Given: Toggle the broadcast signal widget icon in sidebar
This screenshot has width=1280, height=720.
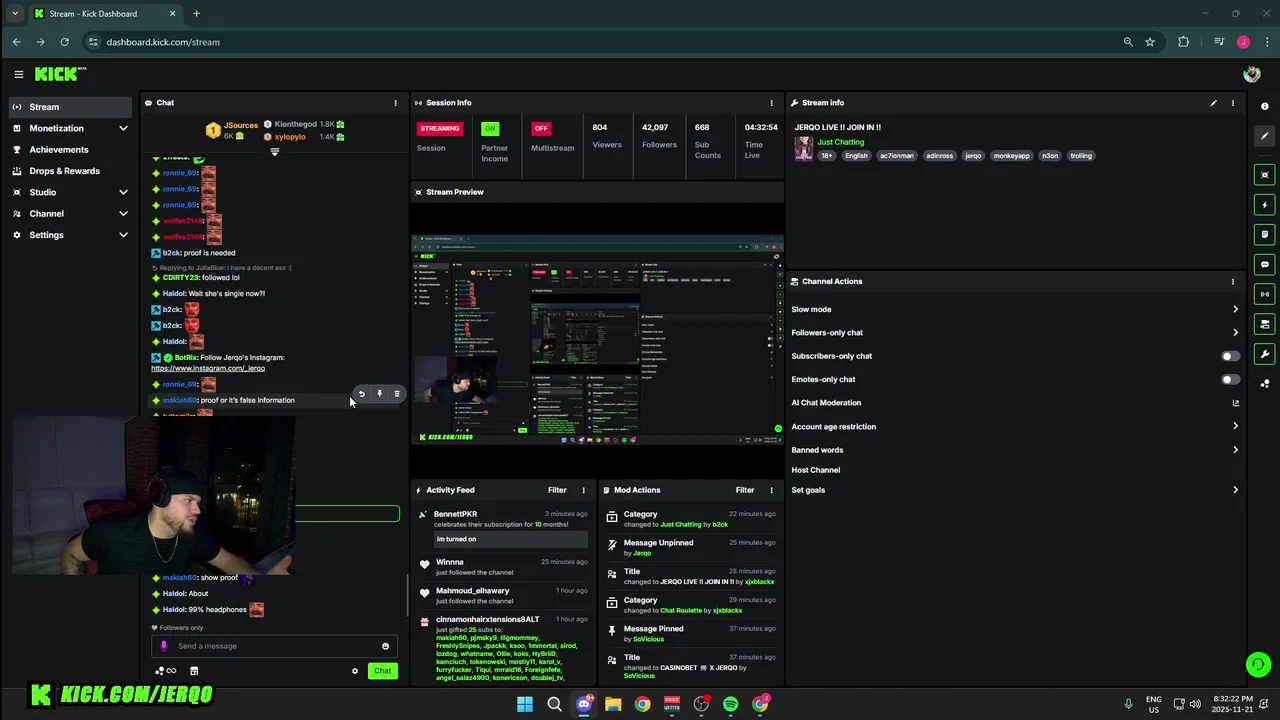Looking at the screenshot, I should coord(1265,294).
